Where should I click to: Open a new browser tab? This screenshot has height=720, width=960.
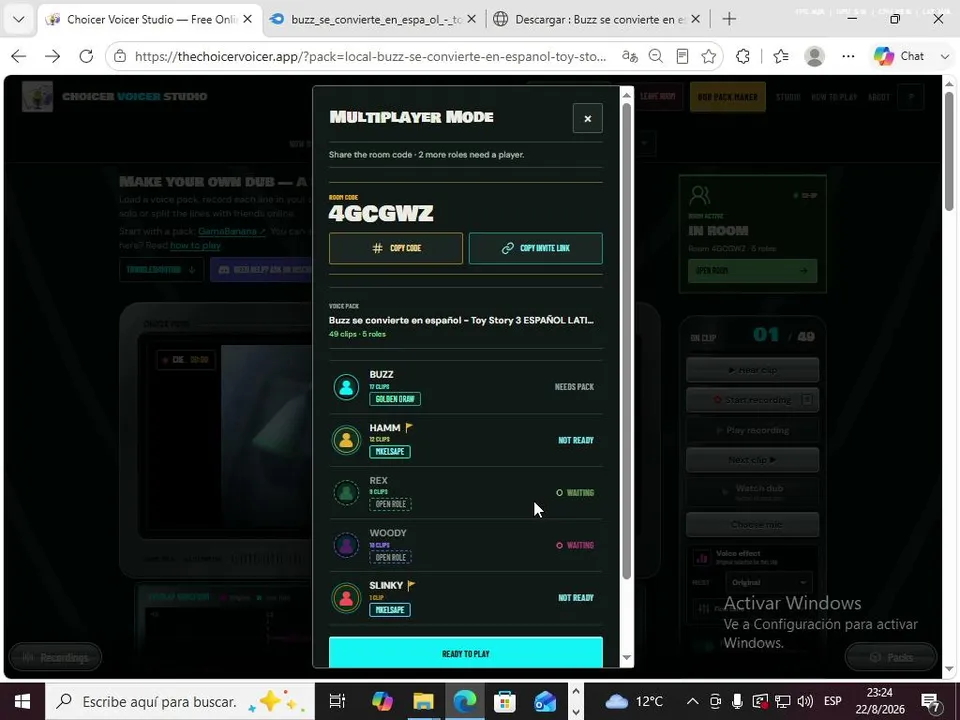click(x=729, y=20)
